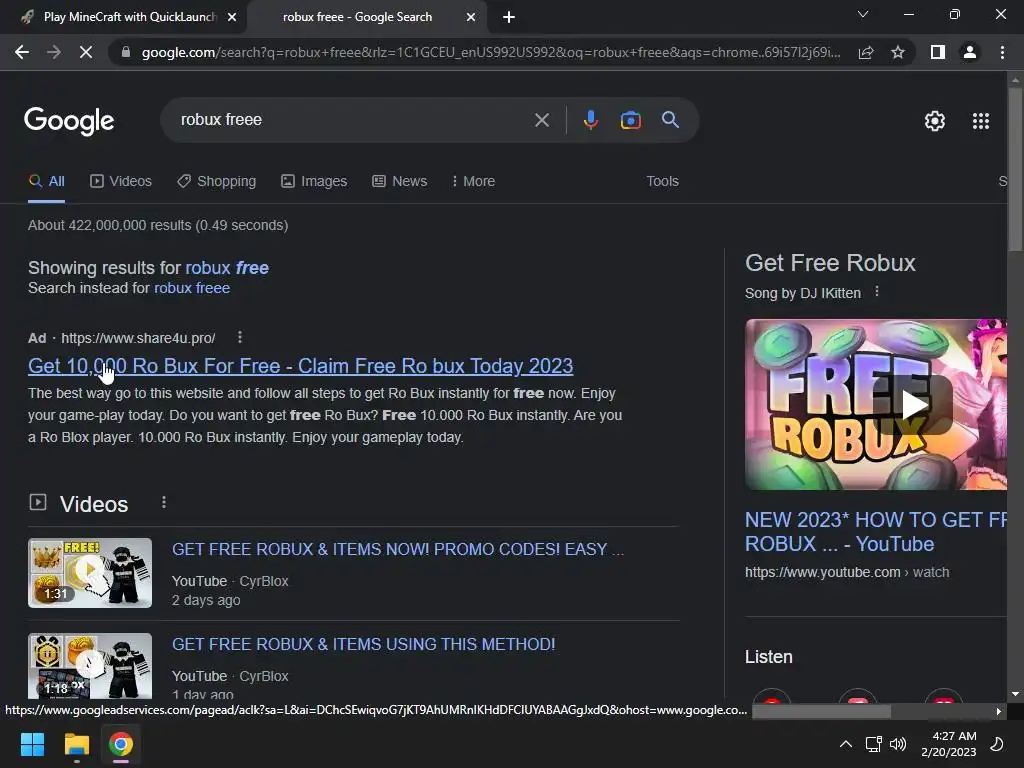The width and height of the screenshot is (1024, 768).
Task: Close the Play MineCraft tab
Action: pyautogui.click(x=232, y=17)
